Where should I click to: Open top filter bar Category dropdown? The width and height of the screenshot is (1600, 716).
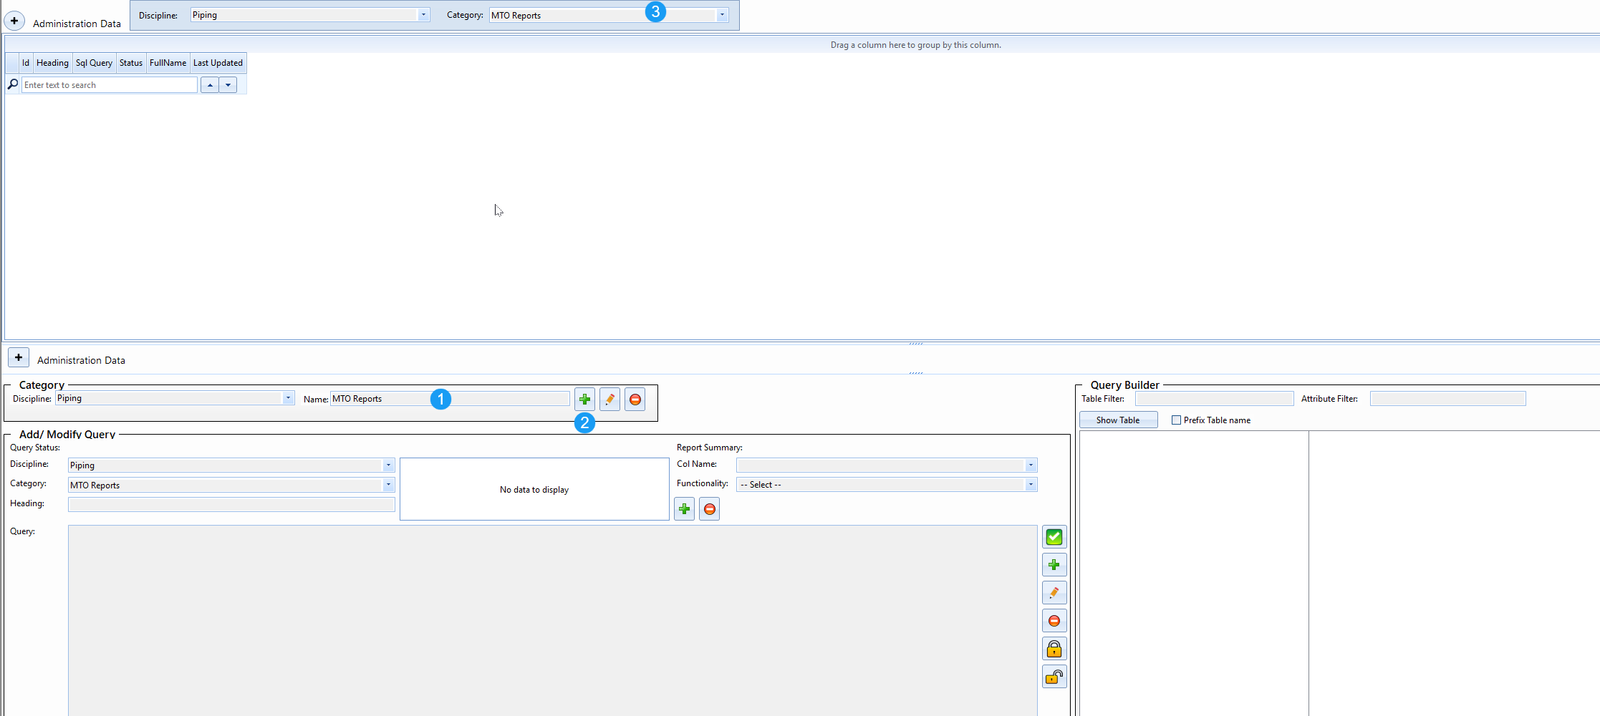tap(721, 15)
